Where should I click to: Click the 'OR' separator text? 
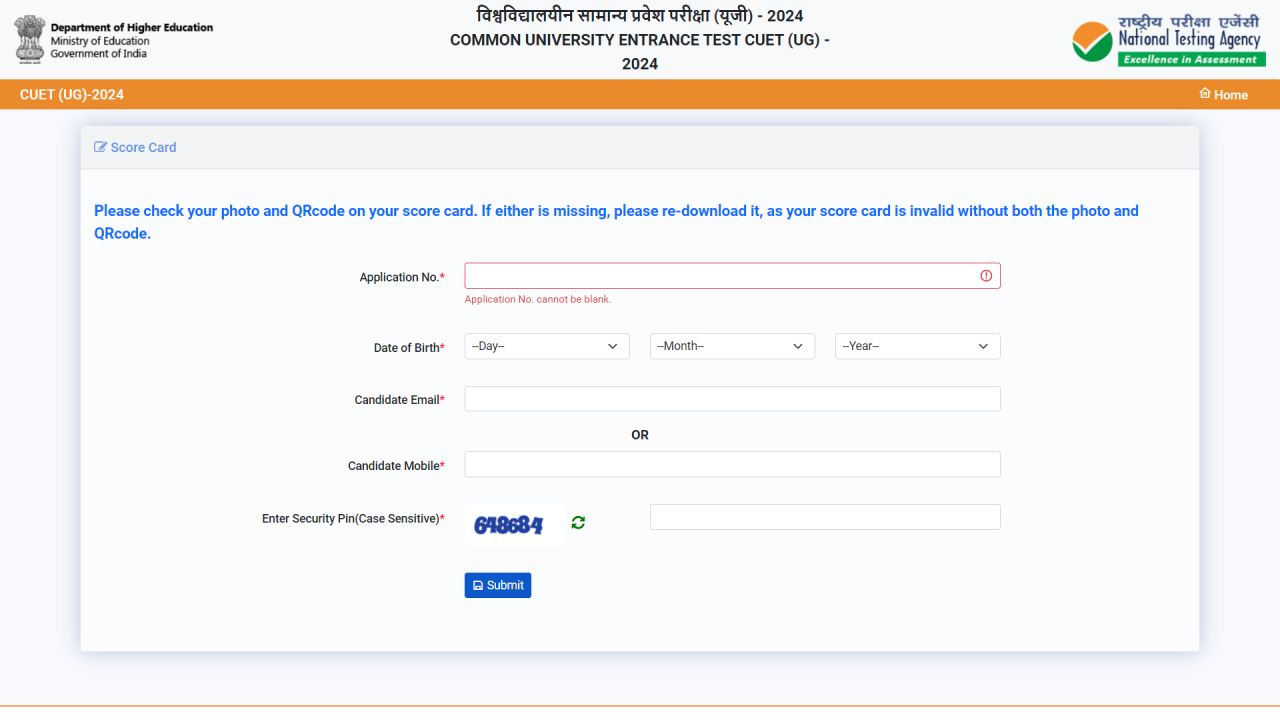point(640,435)
